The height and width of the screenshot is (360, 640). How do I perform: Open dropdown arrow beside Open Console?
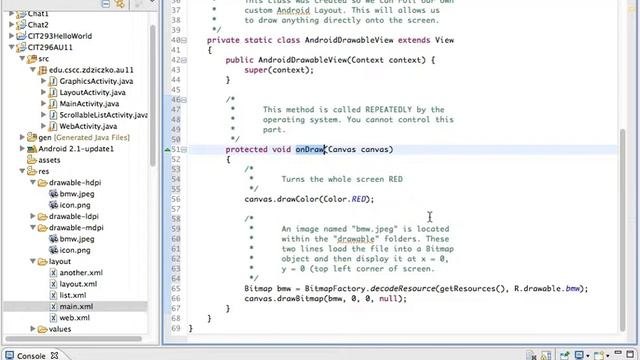607,356
